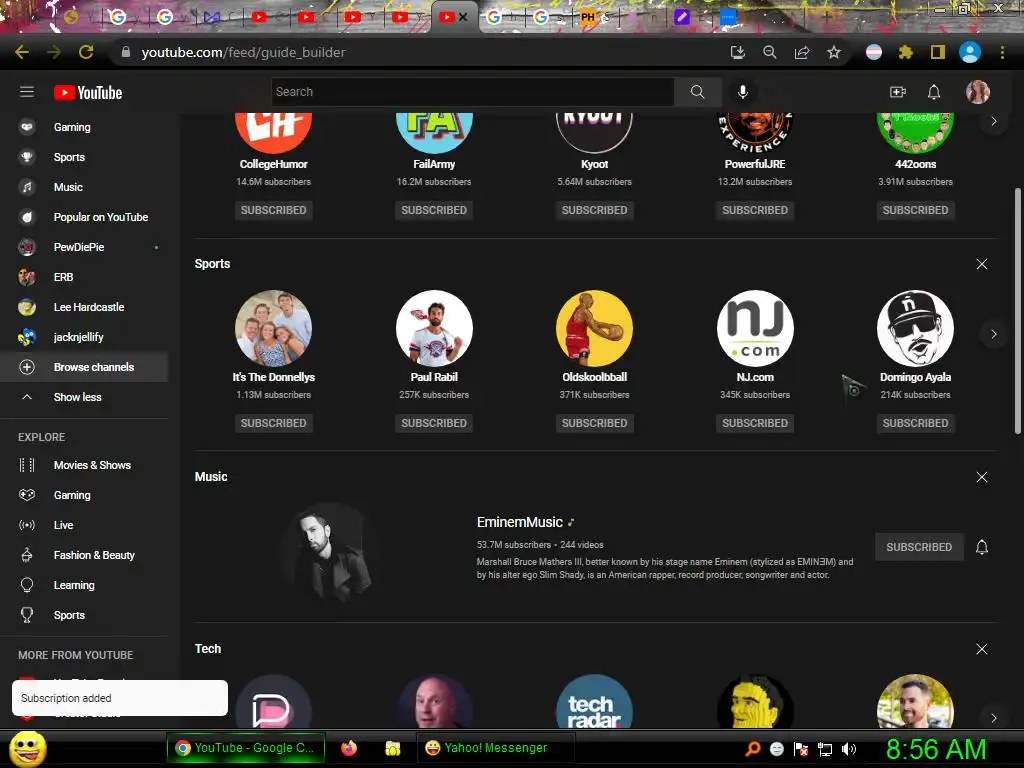Image resolution: width=1024 pixels, height=768 pixels.
Task: Open ERB subscription in sidebar
Action: pyautogui.click(x=85, y=278)
